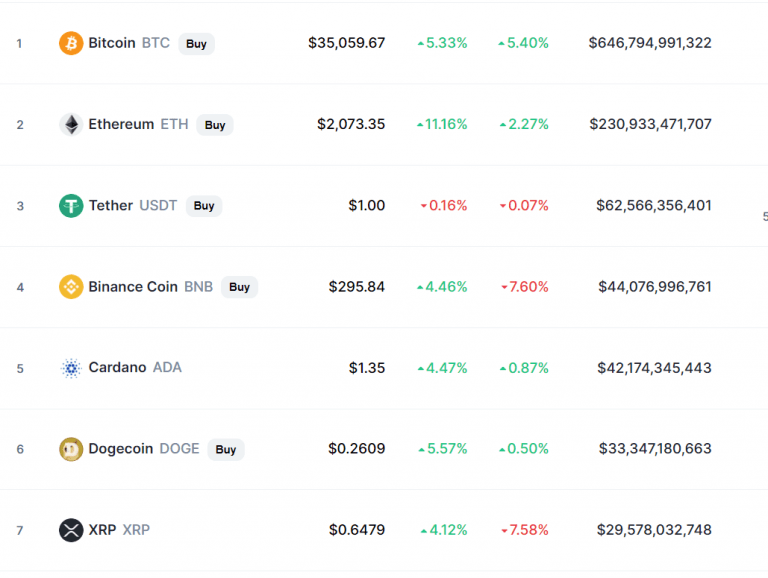This screenshot has width=768, height=578.
Task: Click the green Tether icon
Action: [71, 205]
